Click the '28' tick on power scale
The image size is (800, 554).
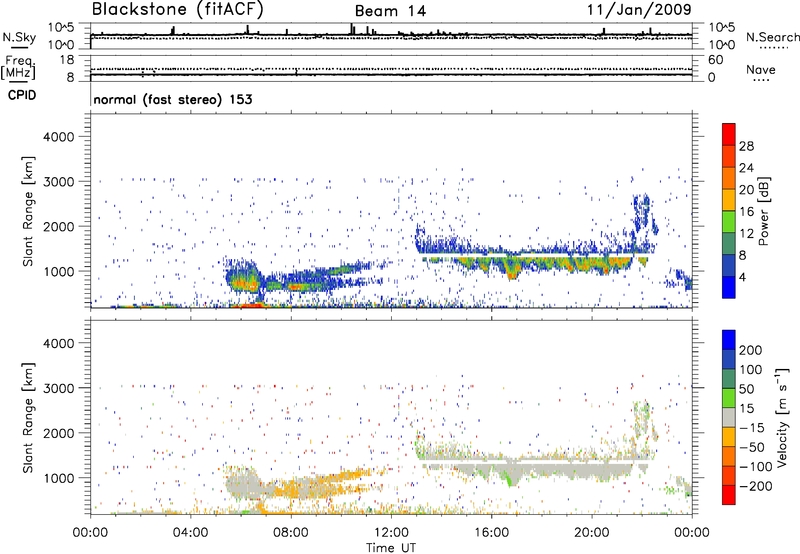coord(746,146)
